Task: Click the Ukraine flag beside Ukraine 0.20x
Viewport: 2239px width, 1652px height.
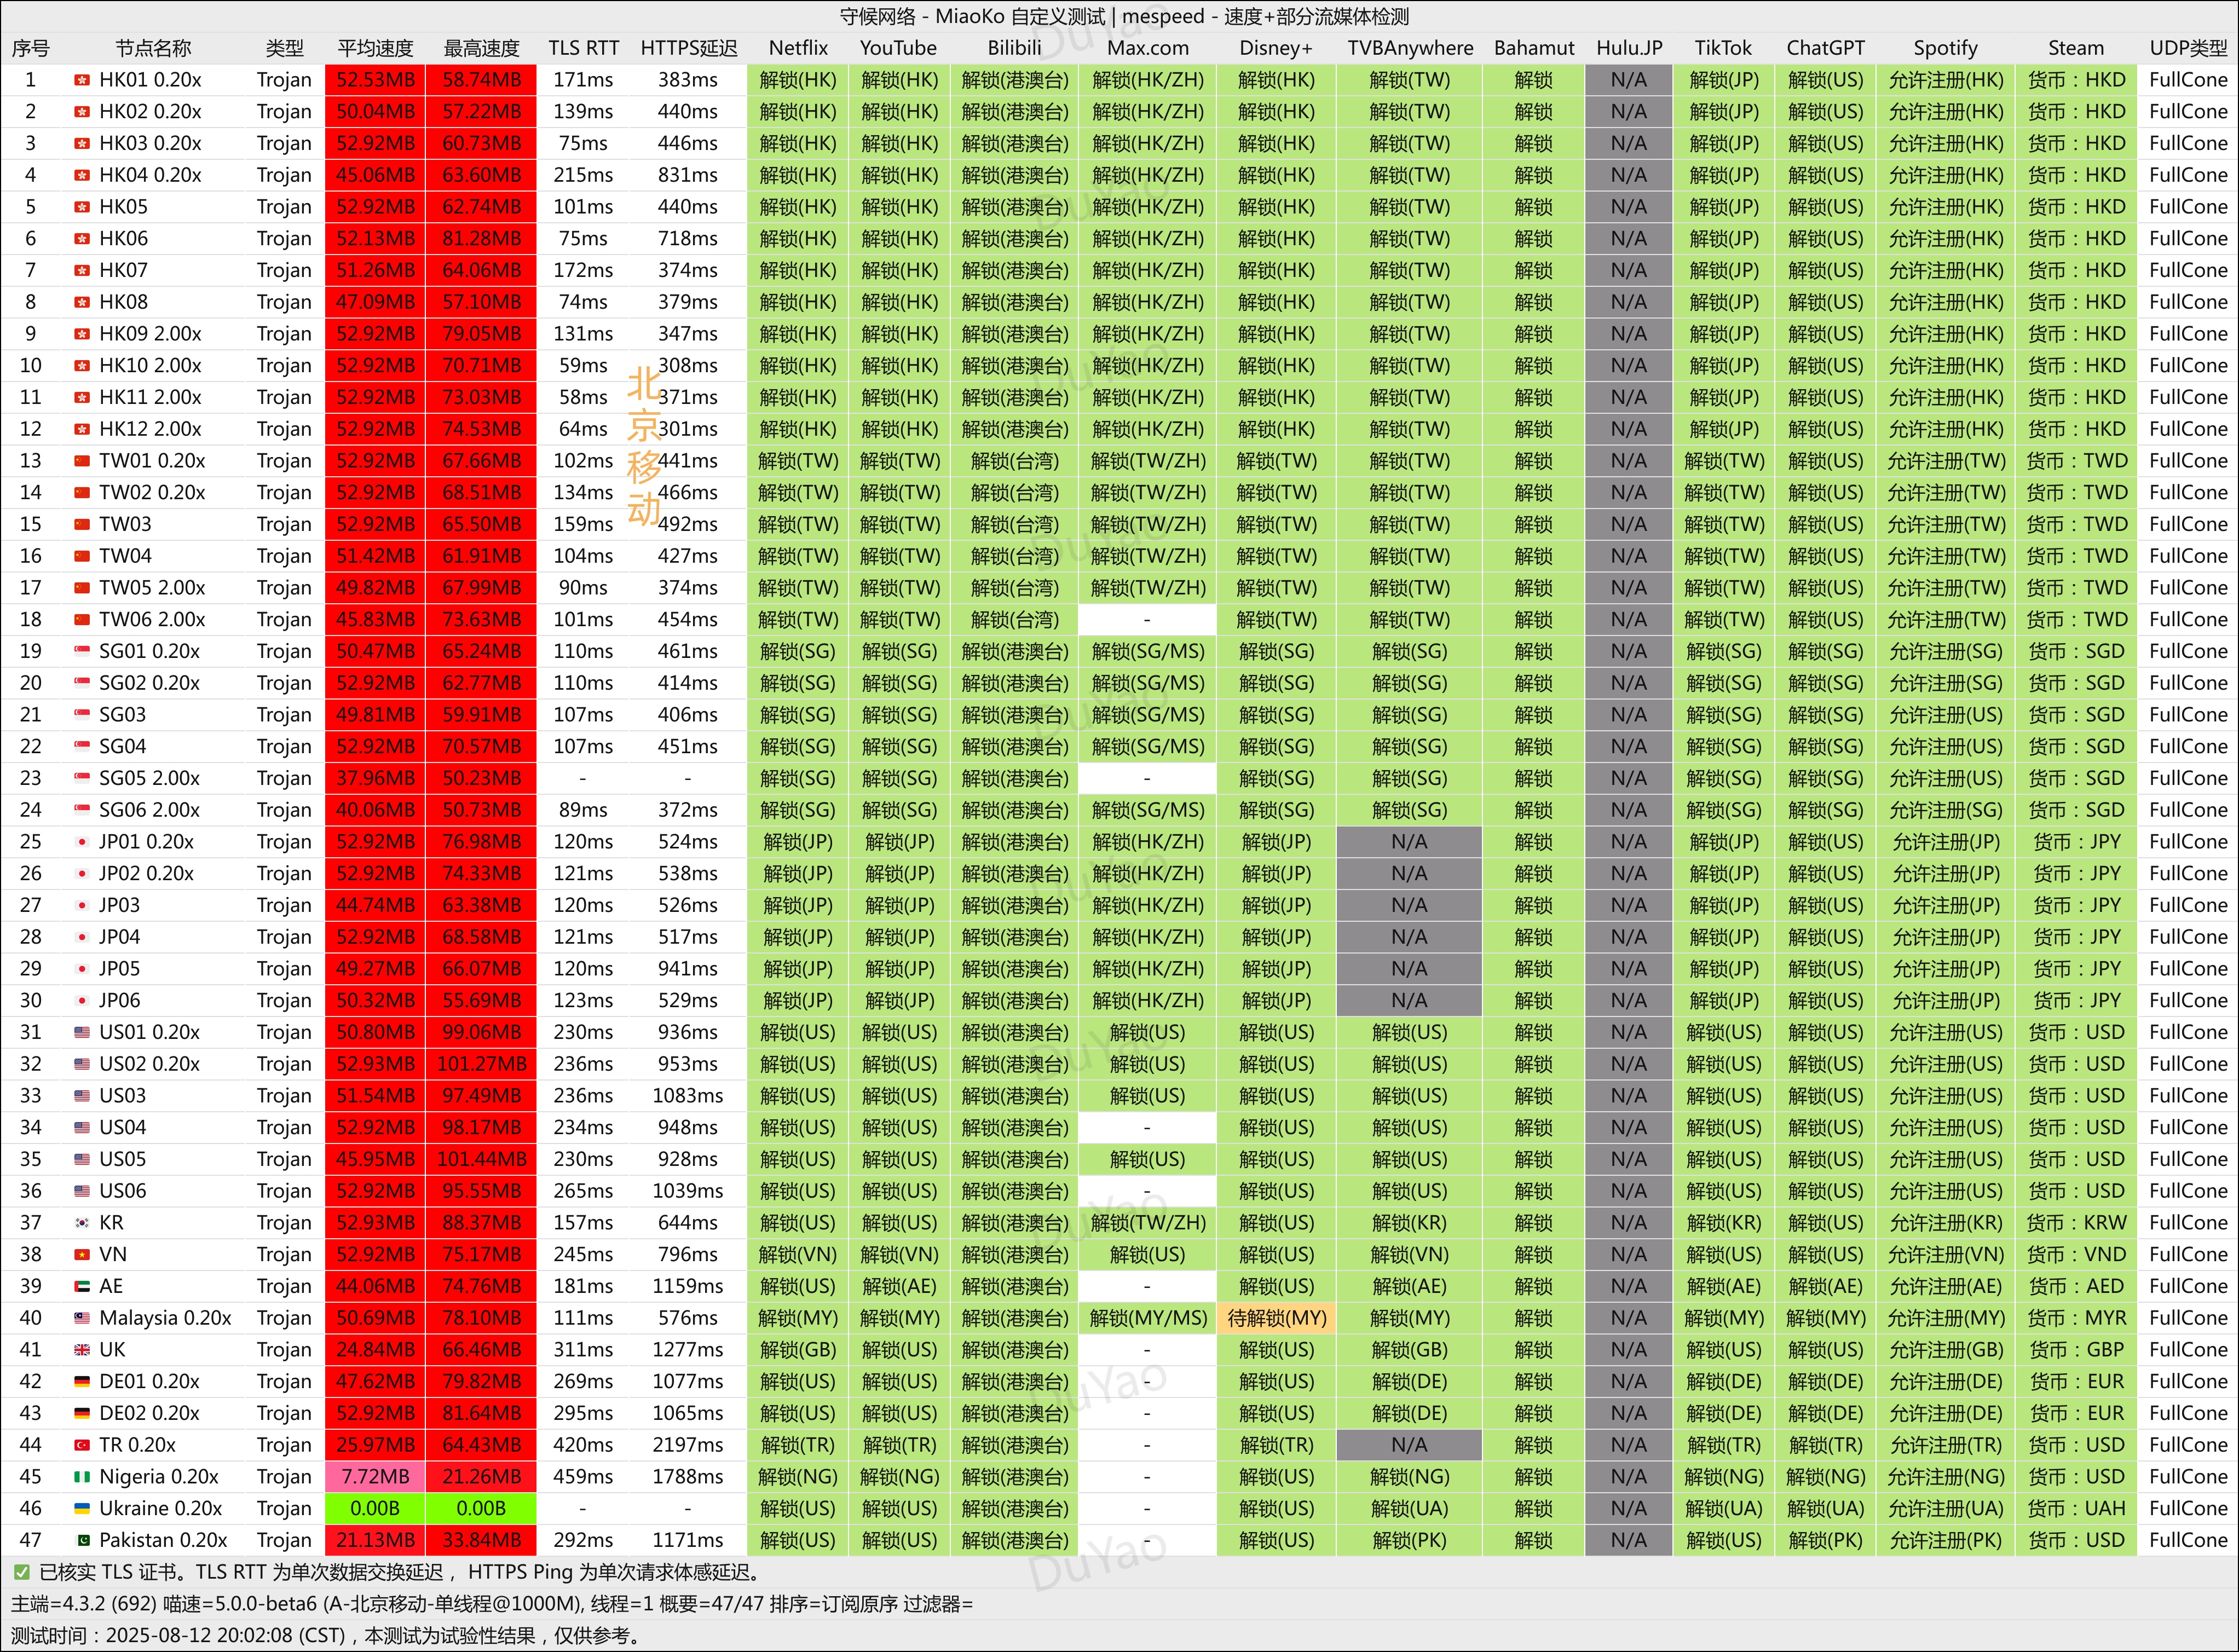Action: point(82,1509)
